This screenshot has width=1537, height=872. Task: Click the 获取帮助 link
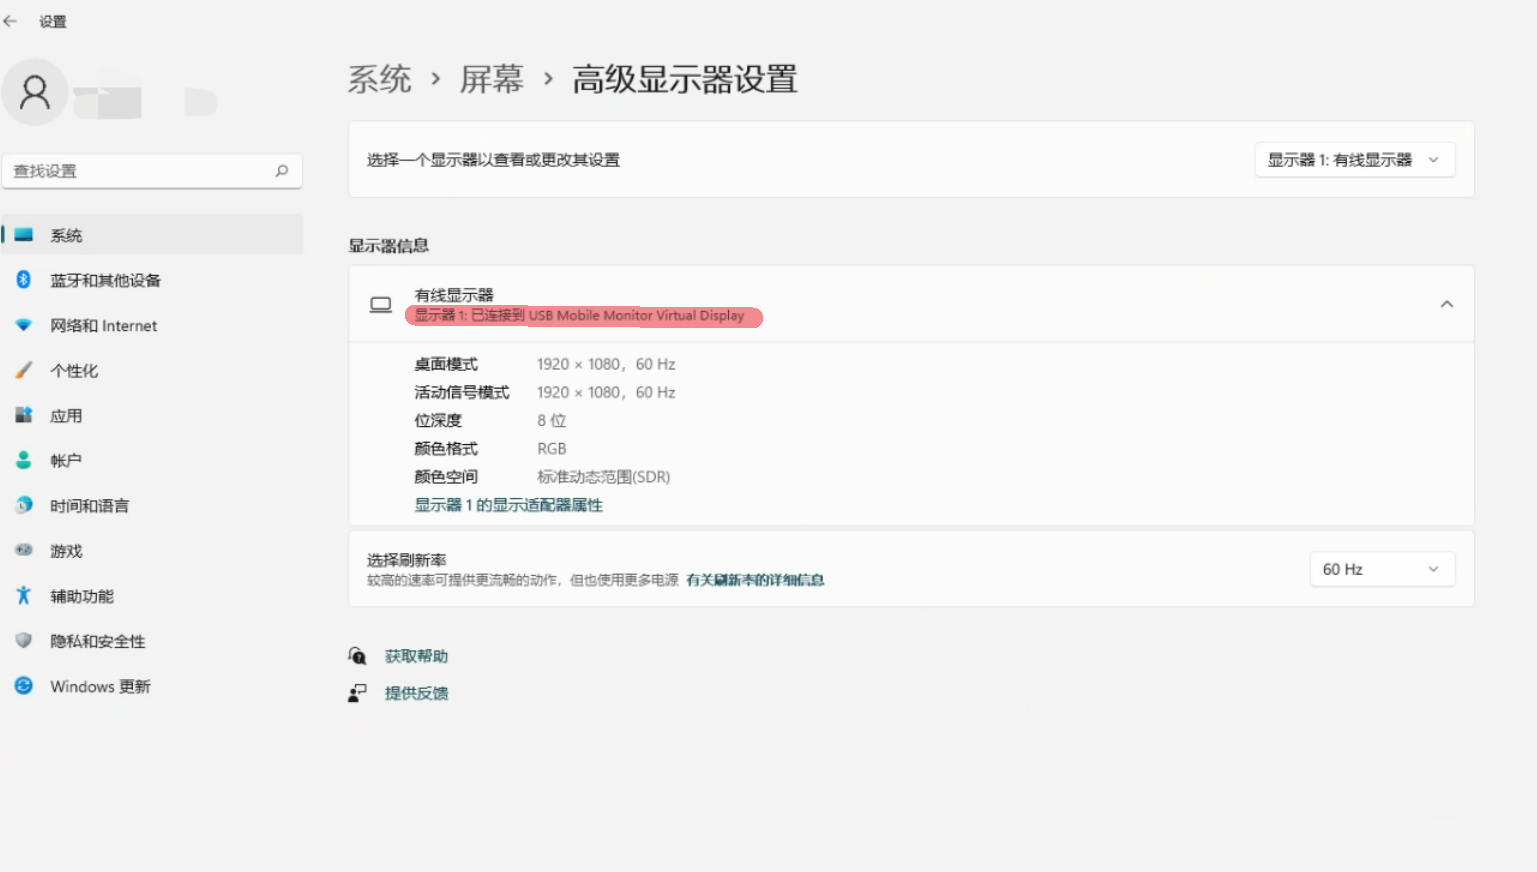416,656
